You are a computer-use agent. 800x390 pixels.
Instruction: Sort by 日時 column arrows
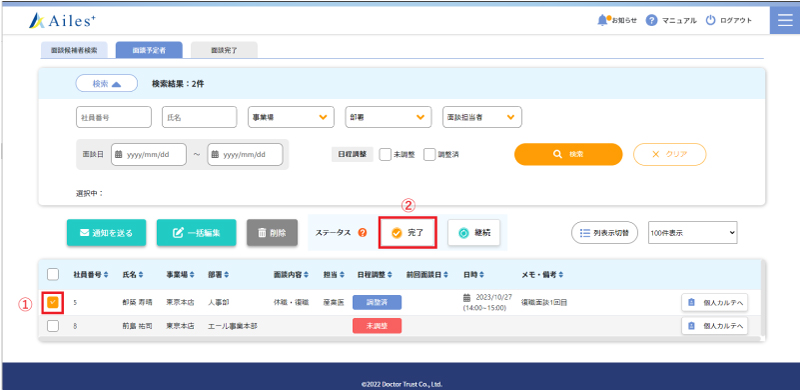click(x=481, y=275)
